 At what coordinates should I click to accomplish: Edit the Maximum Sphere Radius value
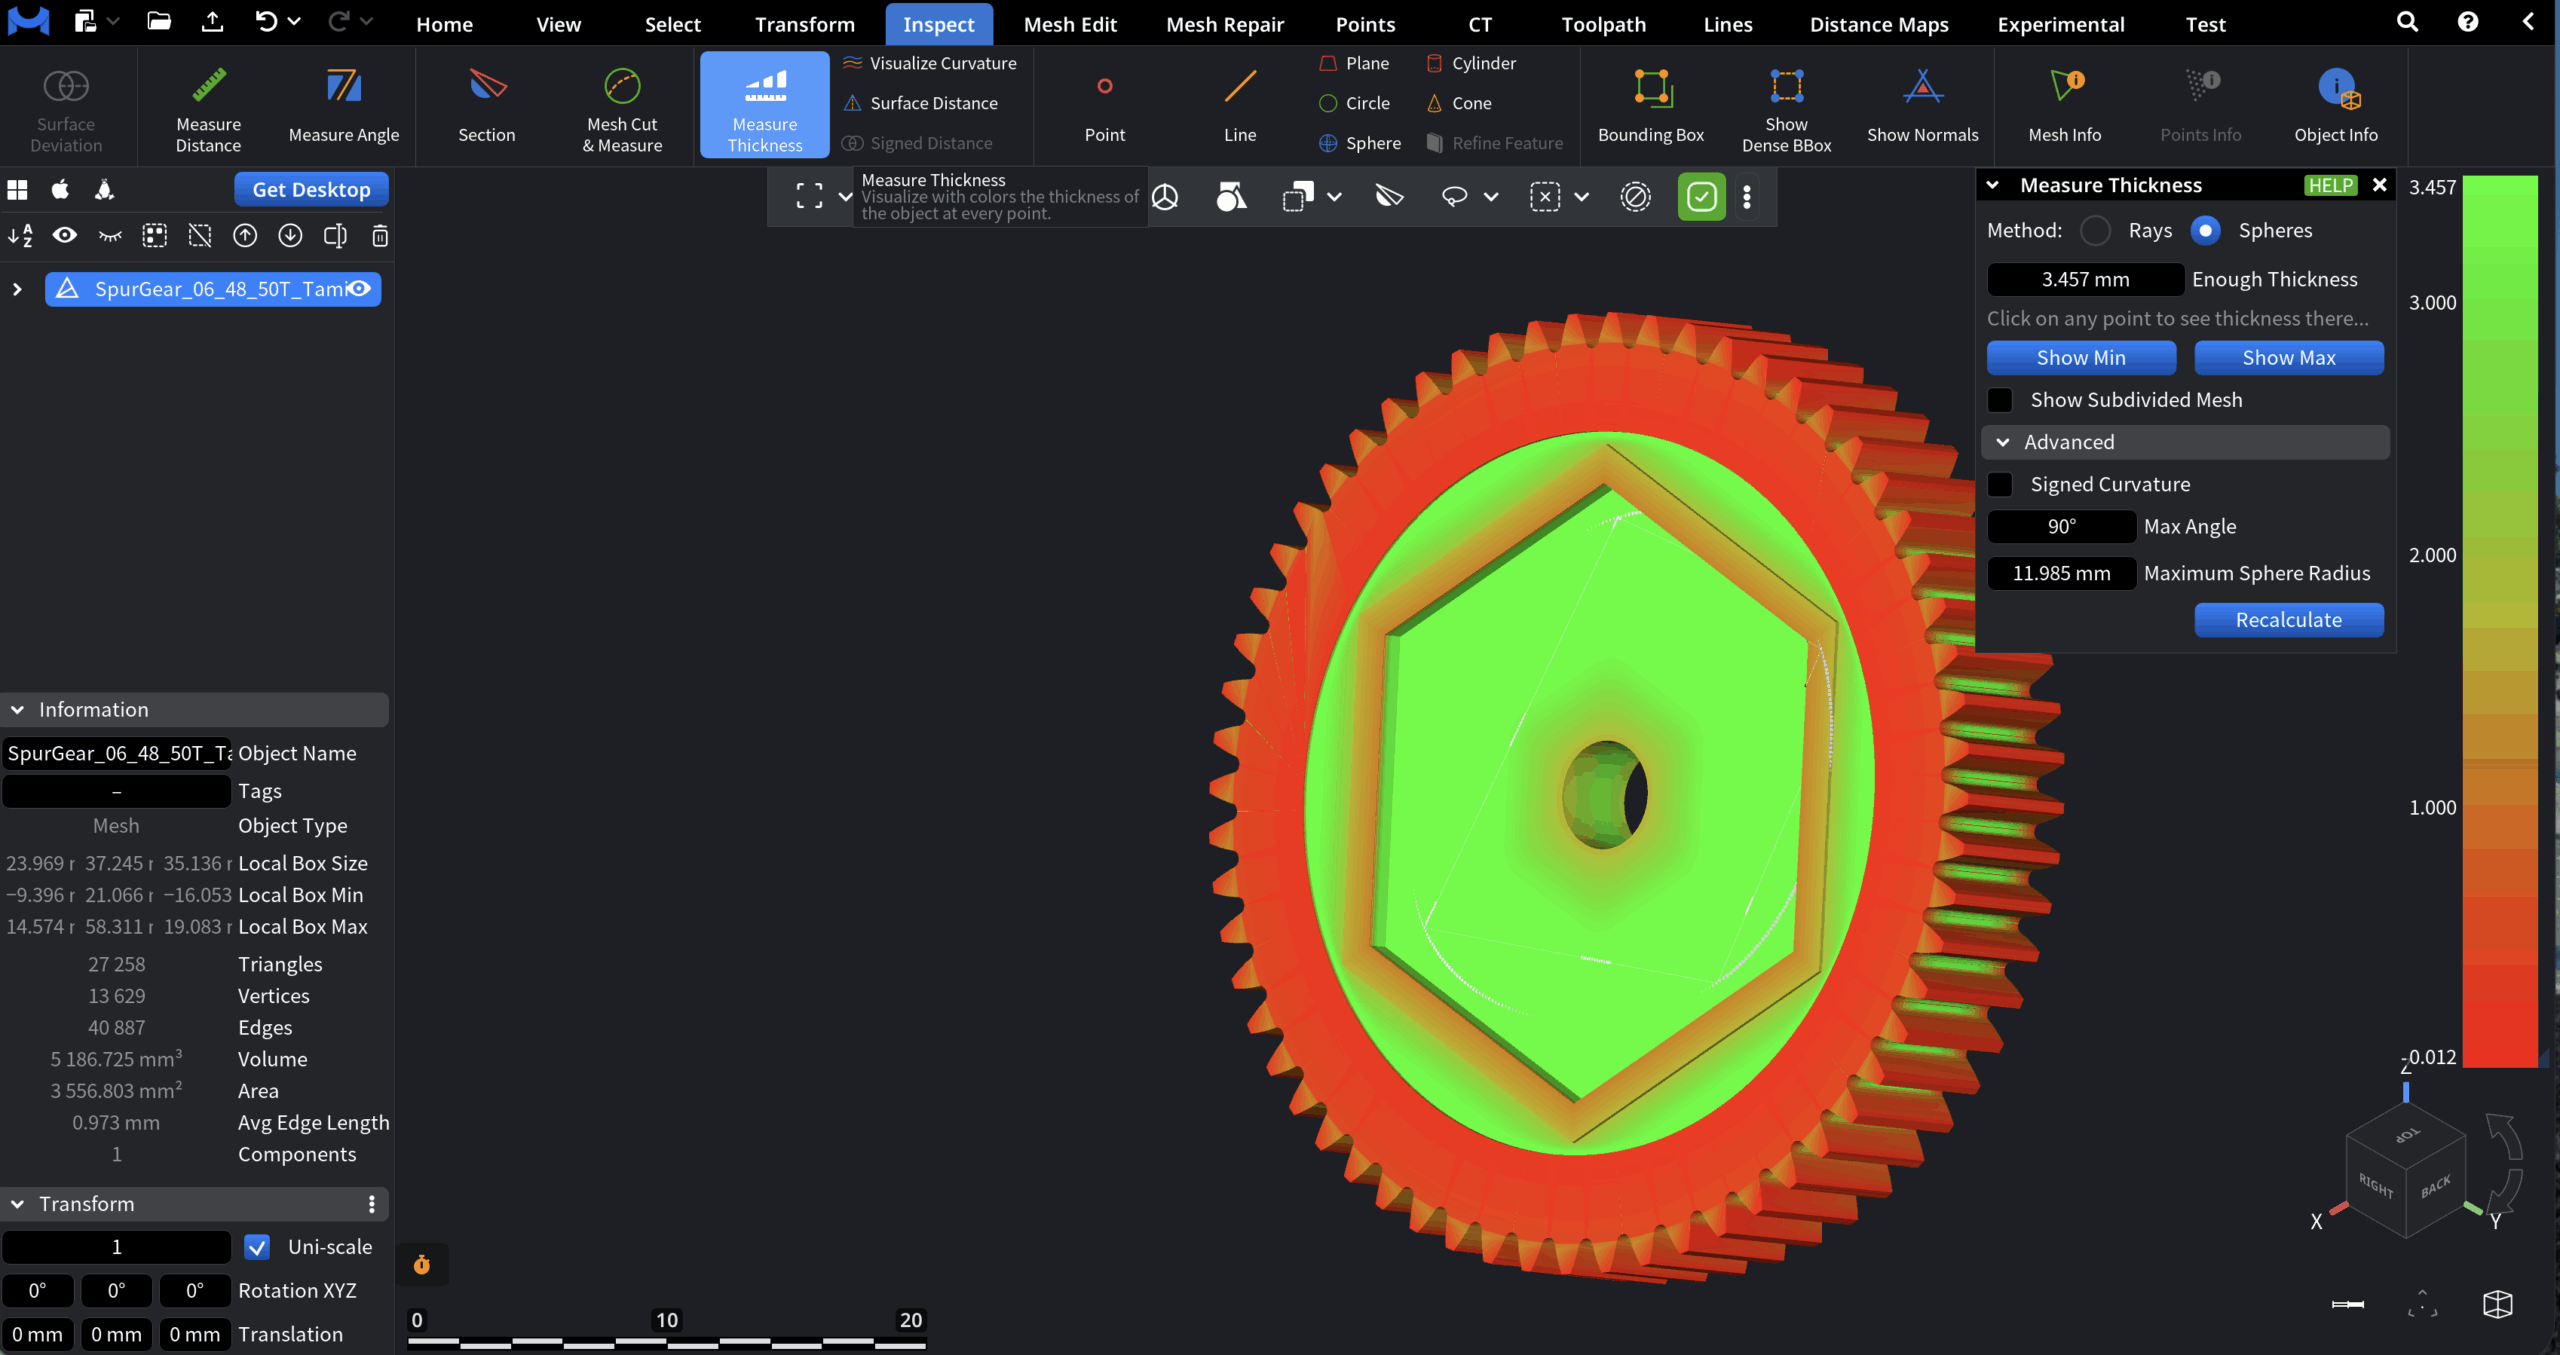[2062, 572]
